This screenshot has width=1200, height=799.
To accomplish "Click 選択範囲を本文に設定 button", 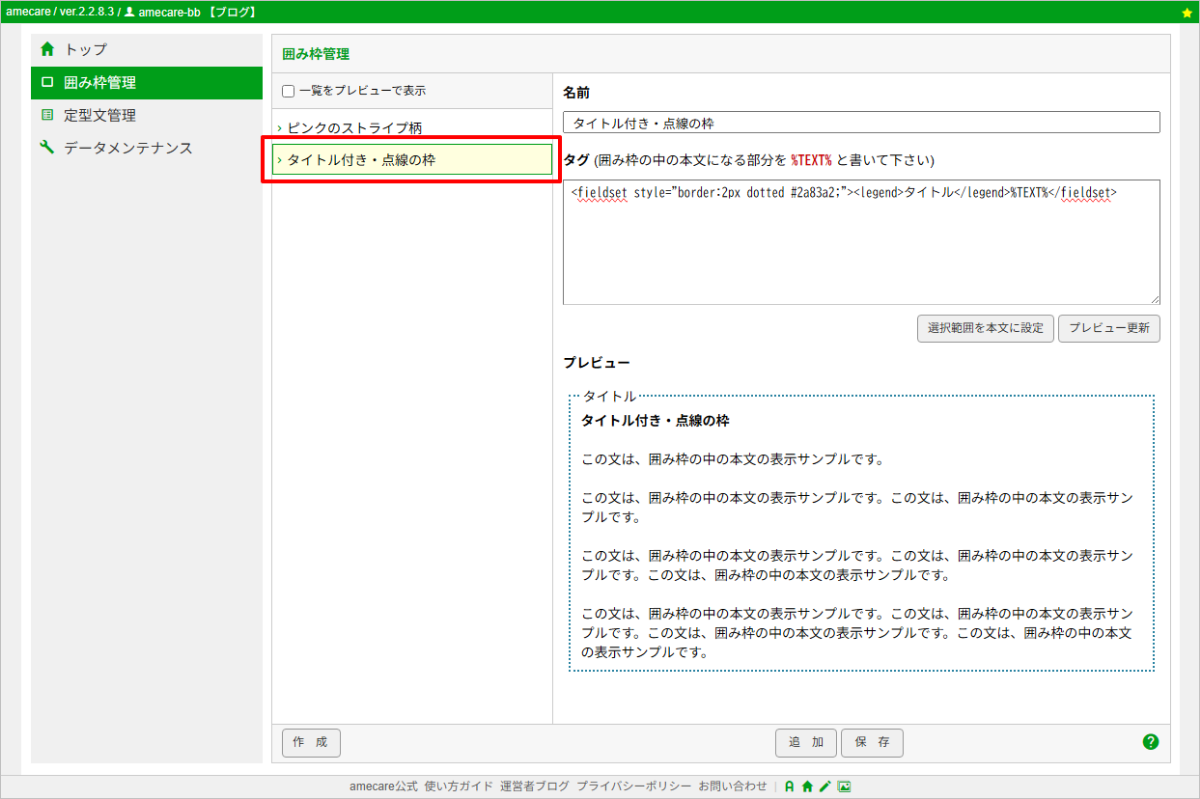I will point(985,328).
